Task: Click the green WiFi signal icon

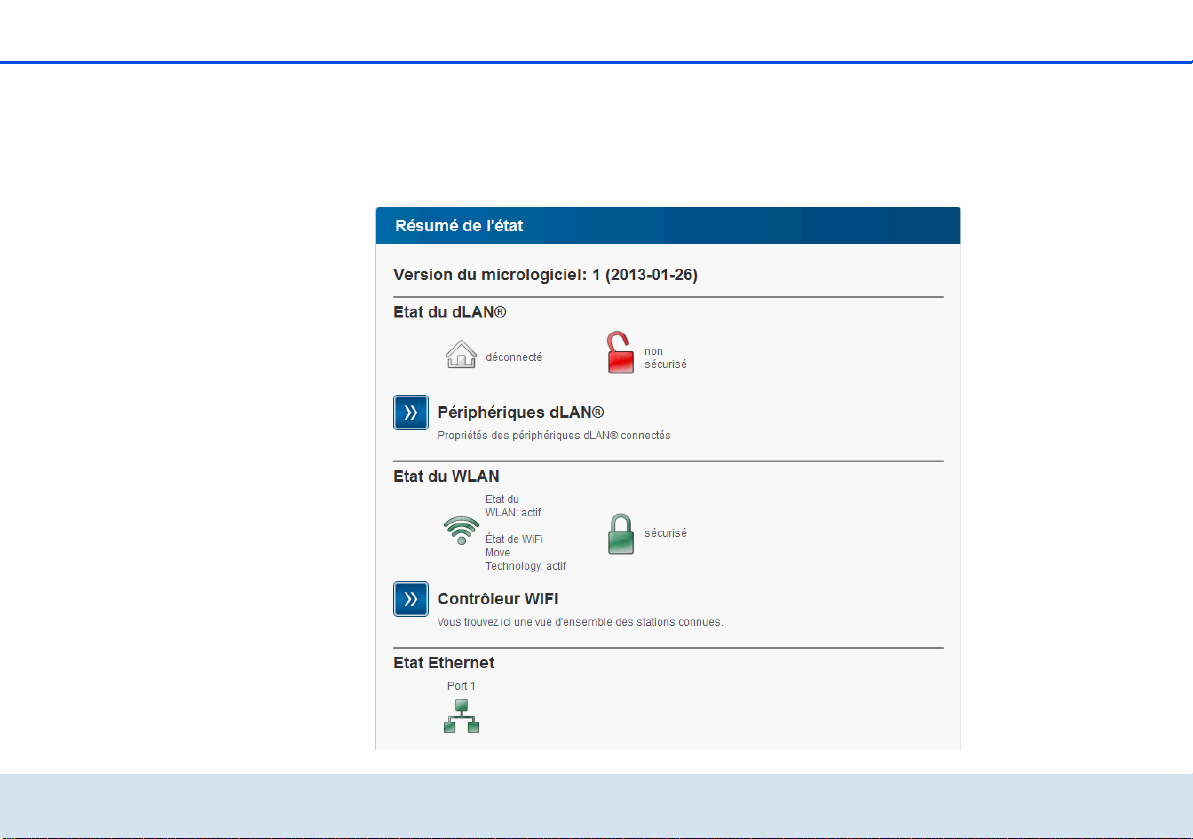Action: tap(461, 530)
